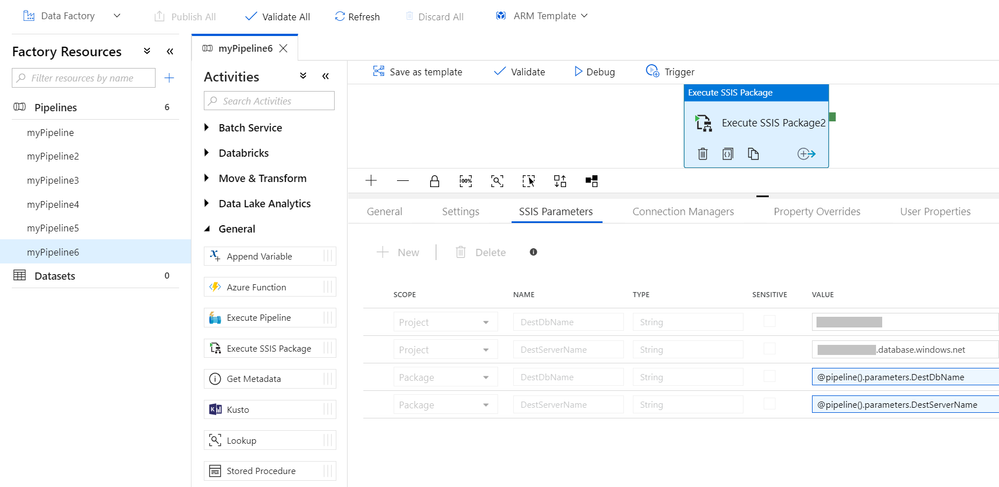The image size is (999, 487).
Task: Open myPipeline in the resource list
Action: coord(50,133)
